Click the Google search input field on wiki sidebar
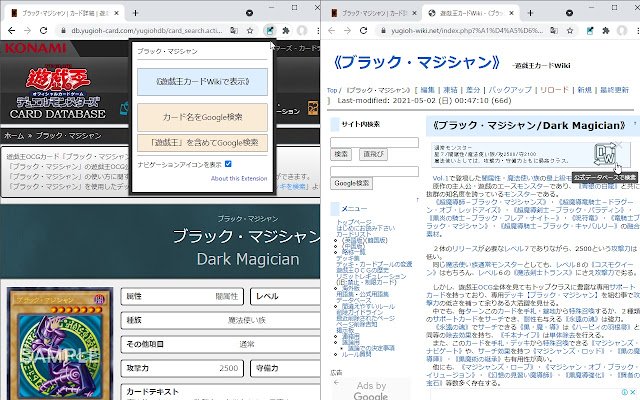This screenshot has height=400, width=640. (374, 171)
